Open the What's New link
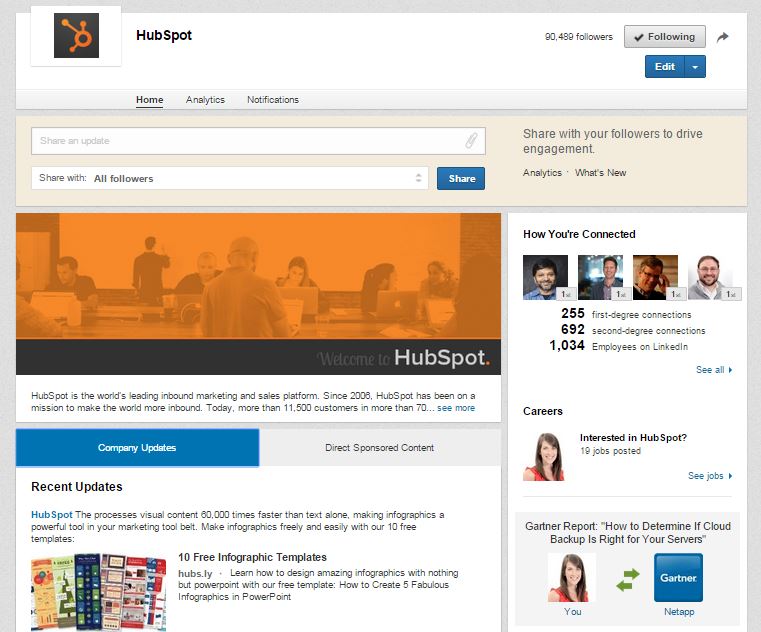Screen dimensions: 761x632 pos(600,173)
